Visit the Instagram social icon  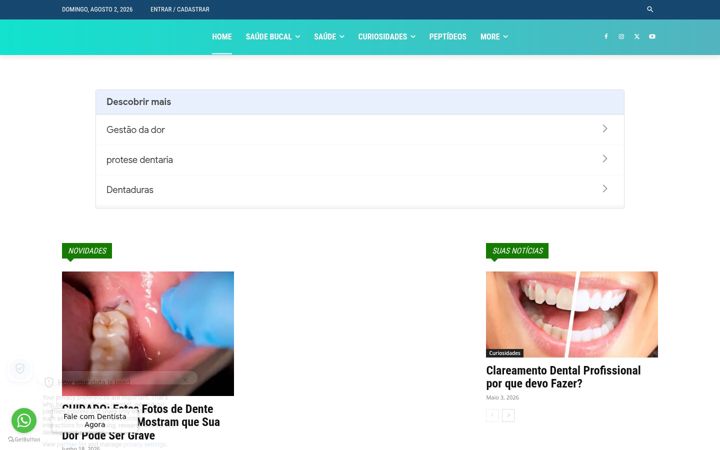point(621,36)
